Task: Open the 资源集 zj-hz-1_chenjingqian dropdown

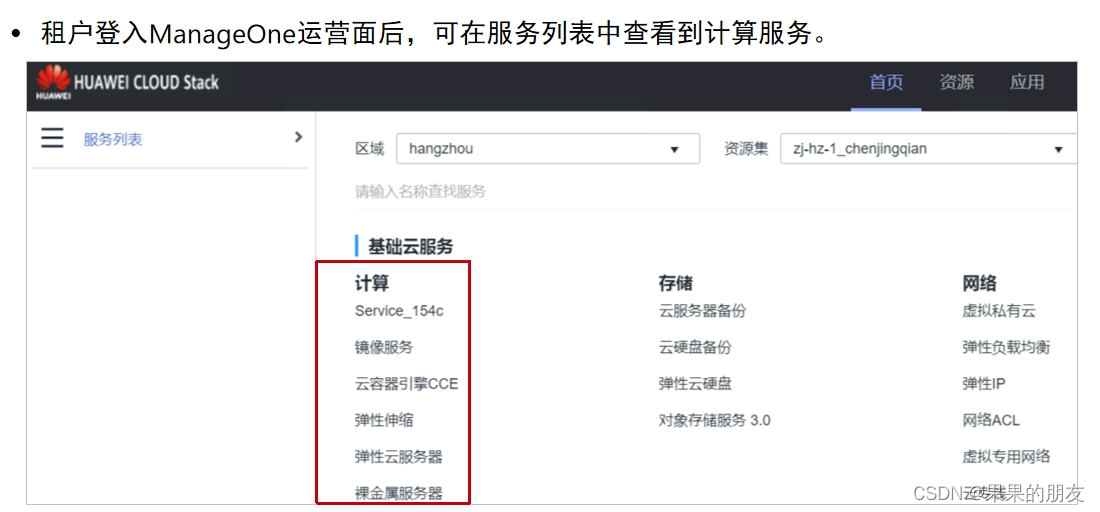Action: click(929, 149)
